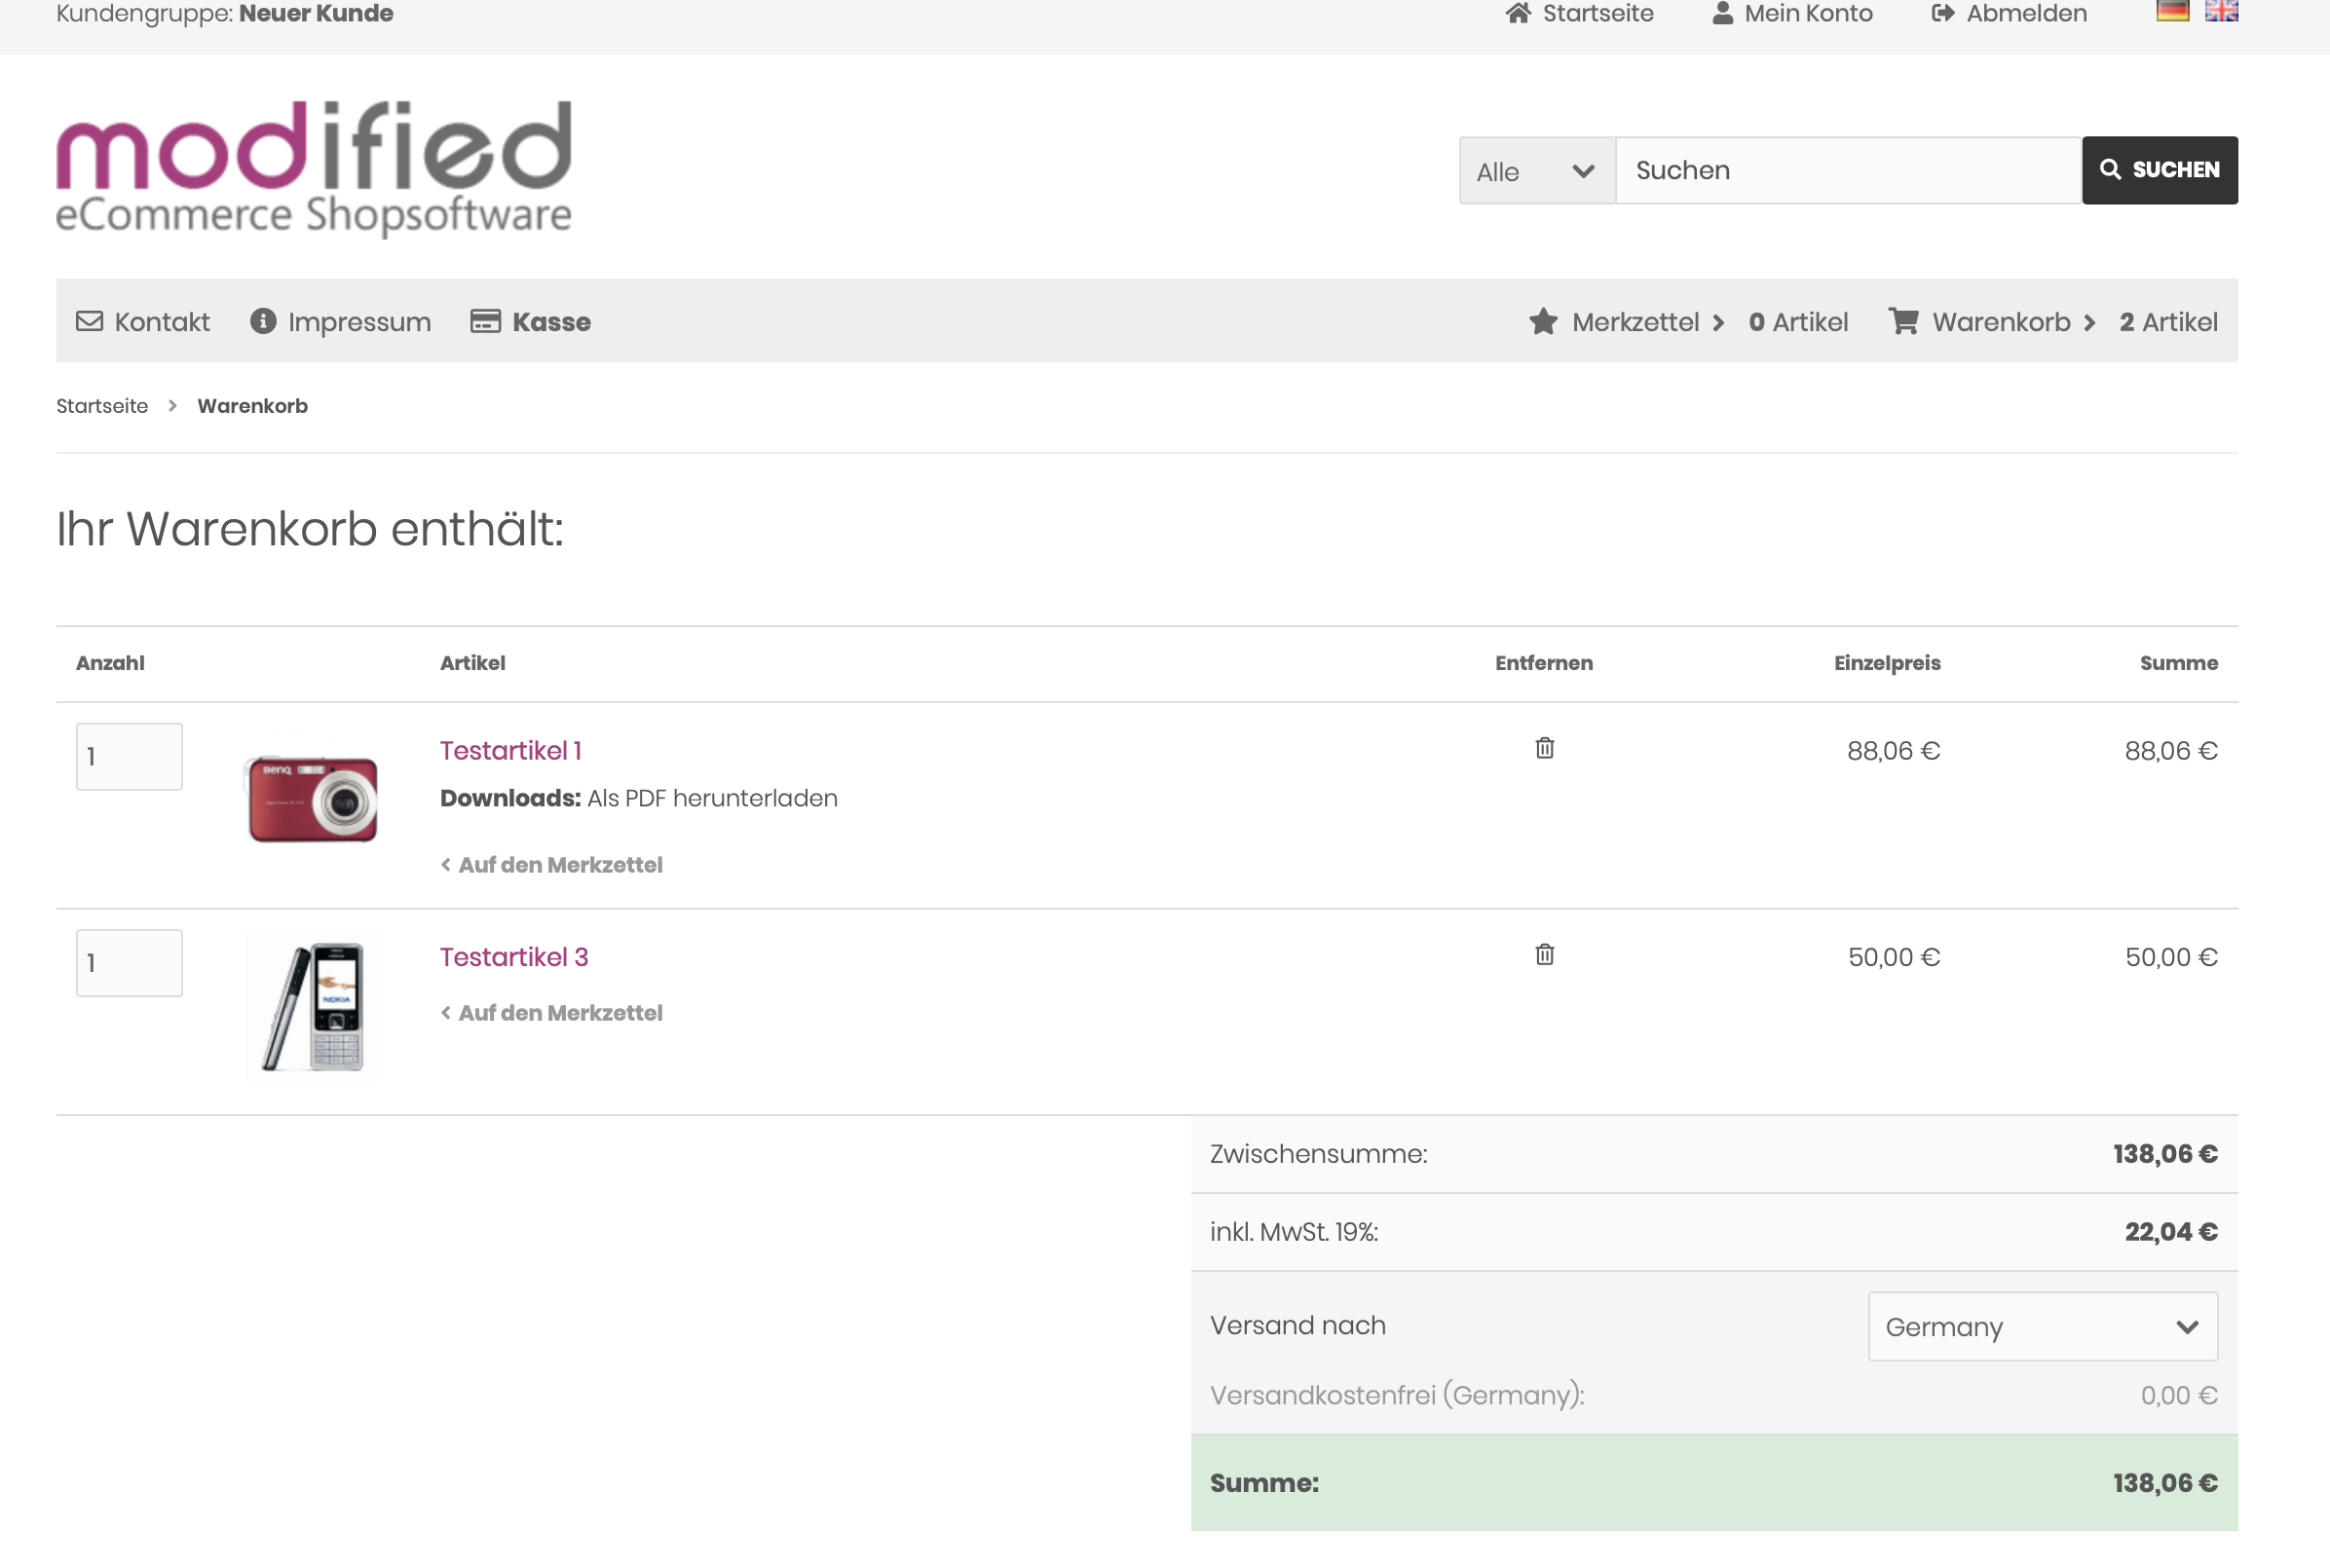2330x1568 pixels.
Task: Open Testartikel 1 product link
Action: point(510,750)
